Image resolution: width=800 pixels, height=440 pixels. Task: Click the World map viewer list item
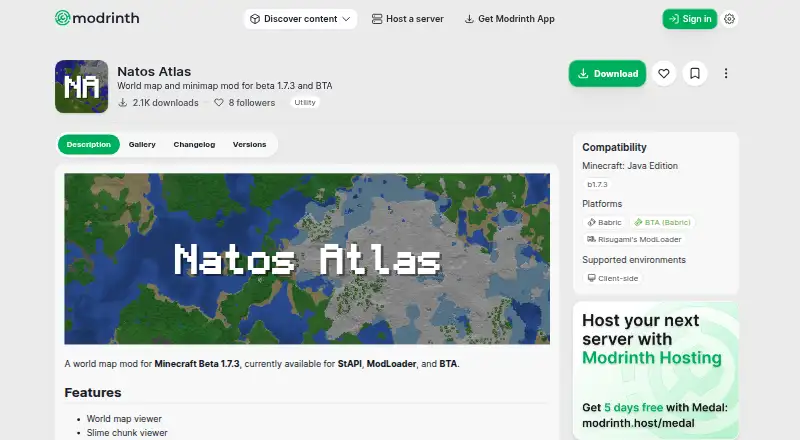124,419
